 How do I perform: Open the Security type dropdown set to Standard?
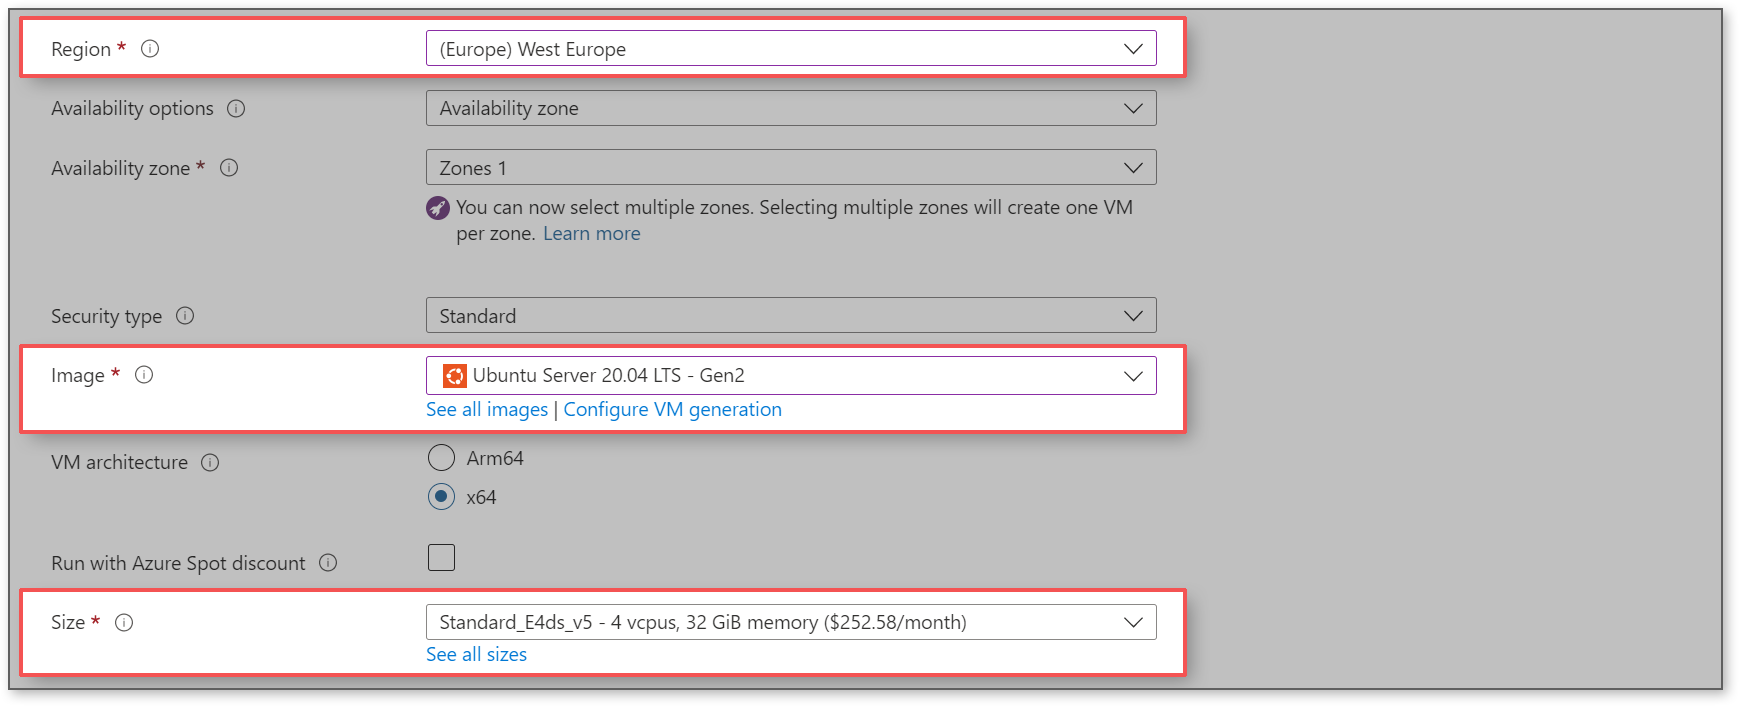pos(791,315)
